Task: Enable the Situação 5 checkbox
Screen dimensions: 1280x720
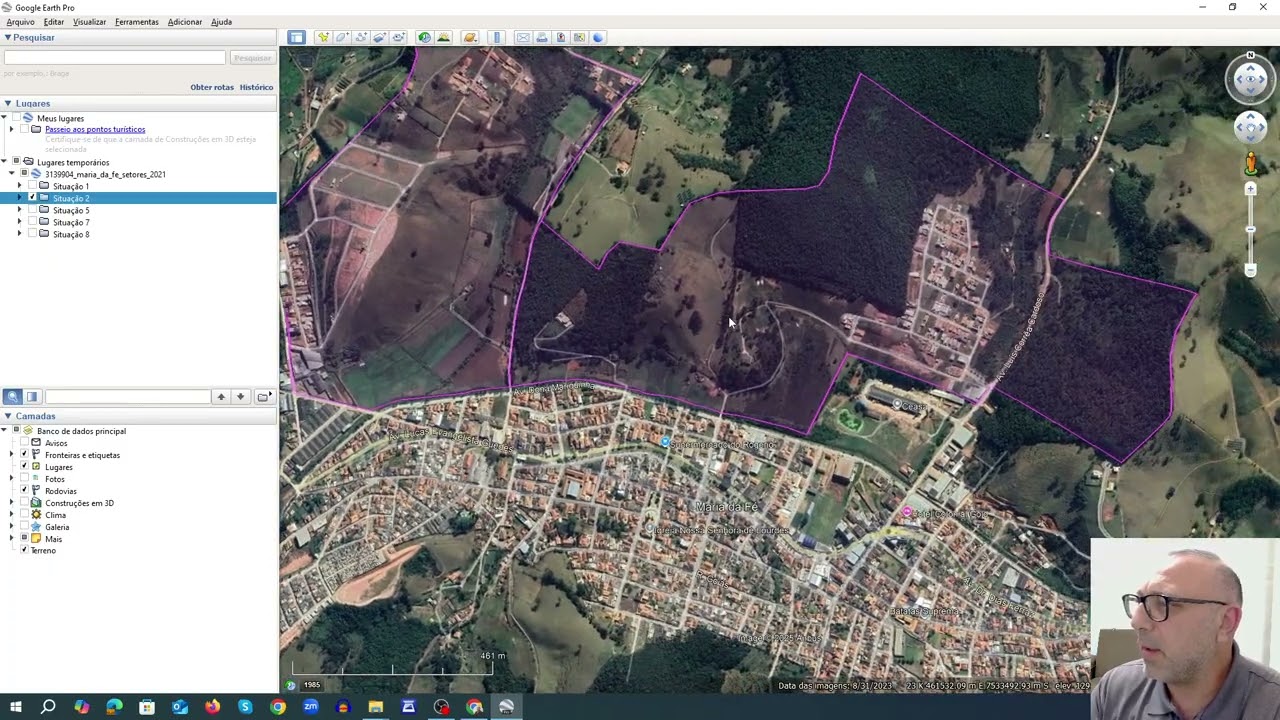Action: (x=32, y=210)
